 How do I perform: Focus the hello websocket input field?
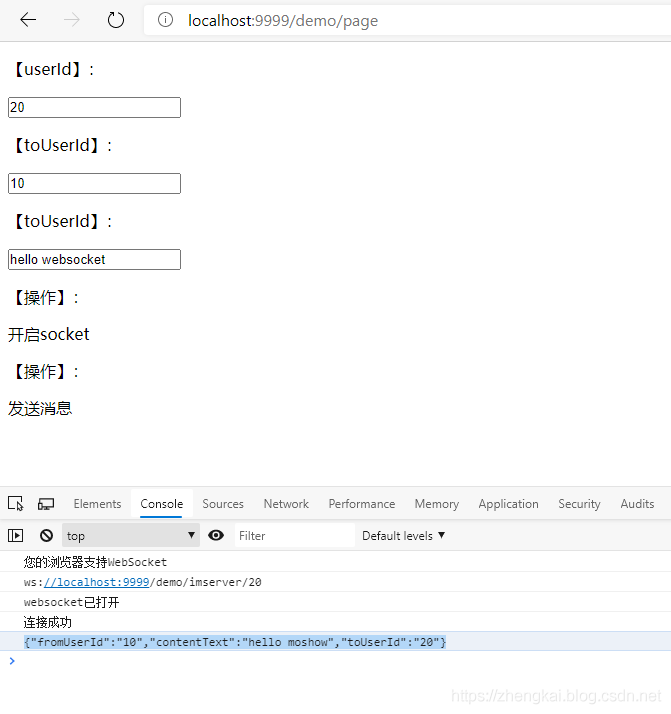tap(94, 260)
